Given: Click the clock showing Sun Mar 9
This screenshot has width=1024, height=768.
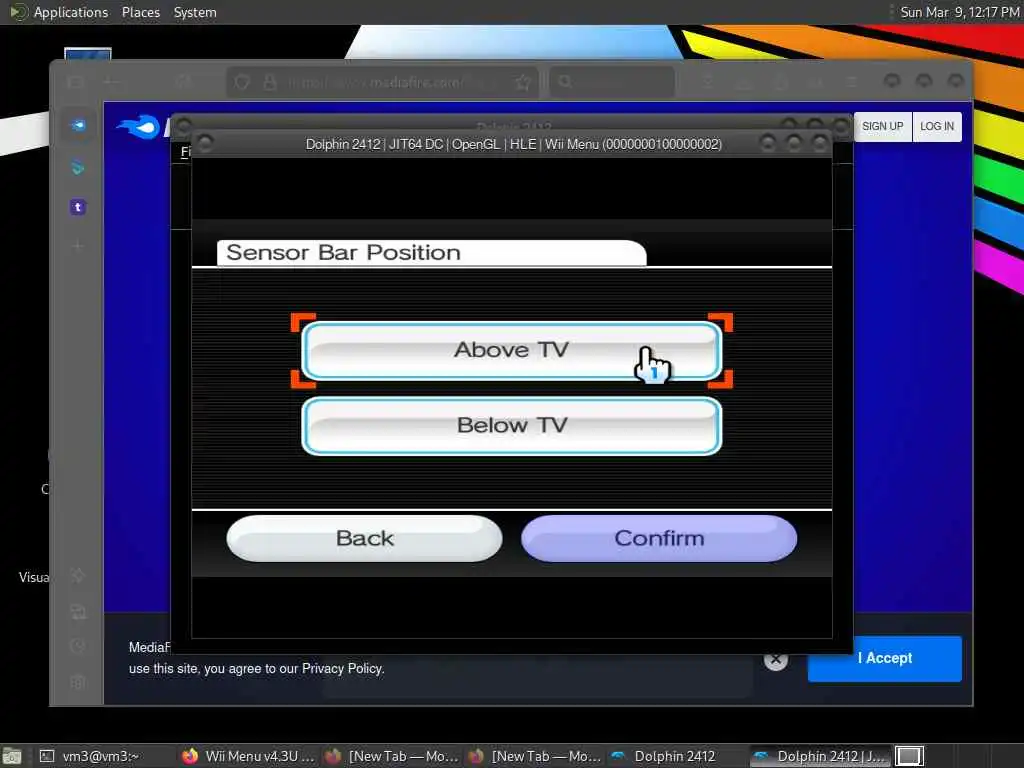Looking at the screenshot, I should (960, 12).
